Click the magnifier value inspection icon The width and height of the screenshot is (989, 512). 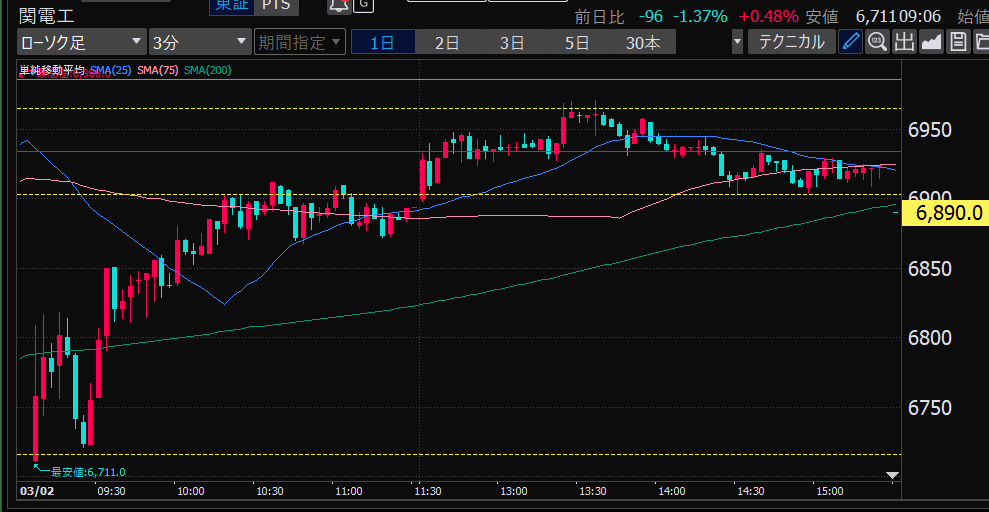click(877, 41)
